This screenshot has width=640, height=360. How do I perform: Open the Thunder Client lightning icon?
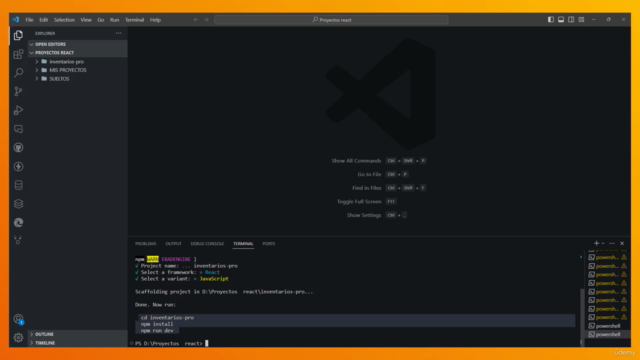[x=18, y=167]
